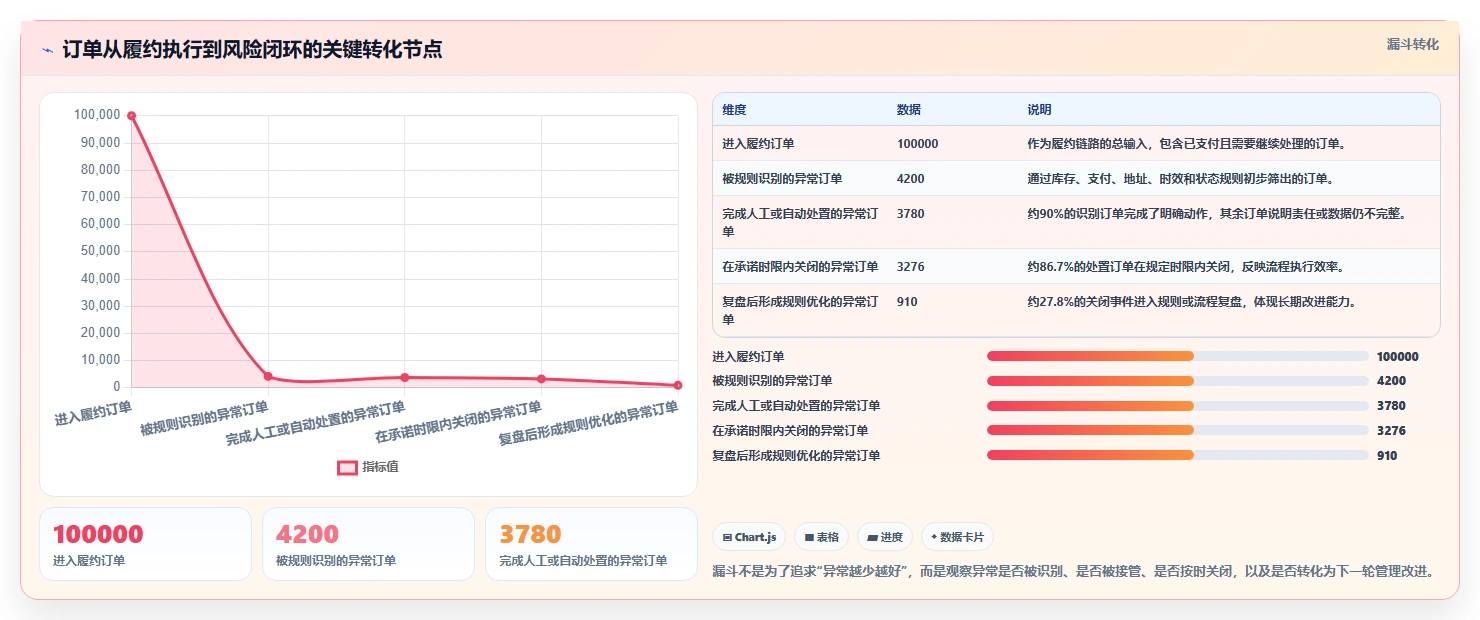Click the 漏斗转化 tag in the header
Viewport: 1480px width, 620px height.
(1412, 44)
